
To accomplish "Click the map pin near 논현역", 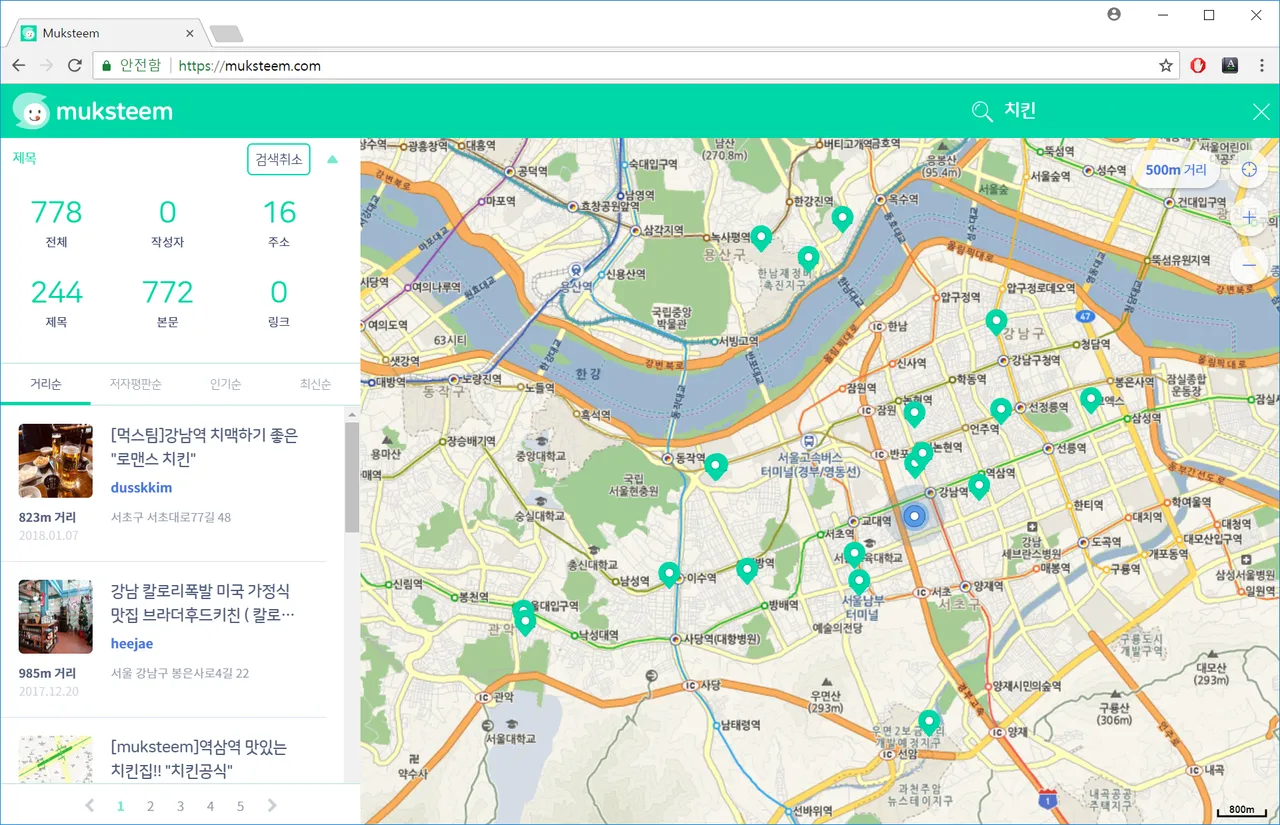I will (x=914, y=414).
